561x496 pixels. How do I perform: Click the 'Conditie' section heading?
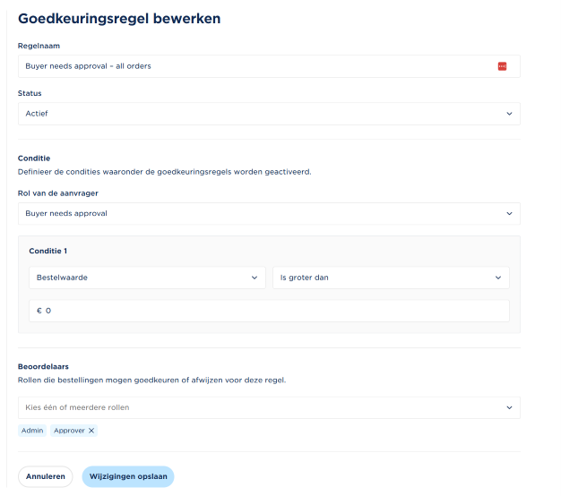[x=34, y=158]
